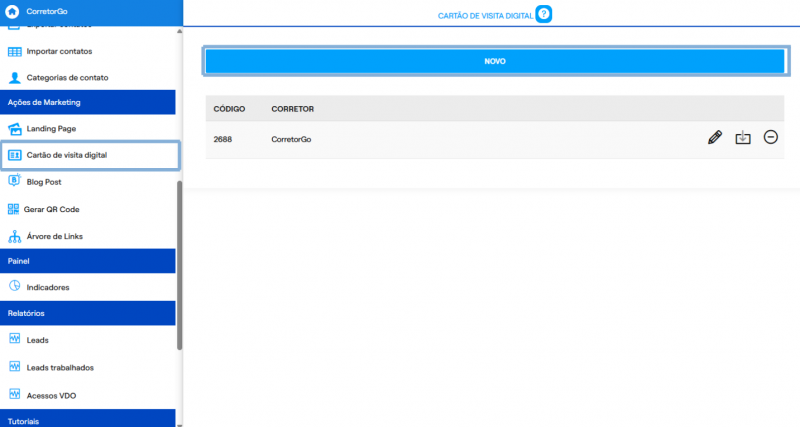This screenshot has height=427, width=800.
Task: Create a new card with NOVO button
Action: (495, 61)
